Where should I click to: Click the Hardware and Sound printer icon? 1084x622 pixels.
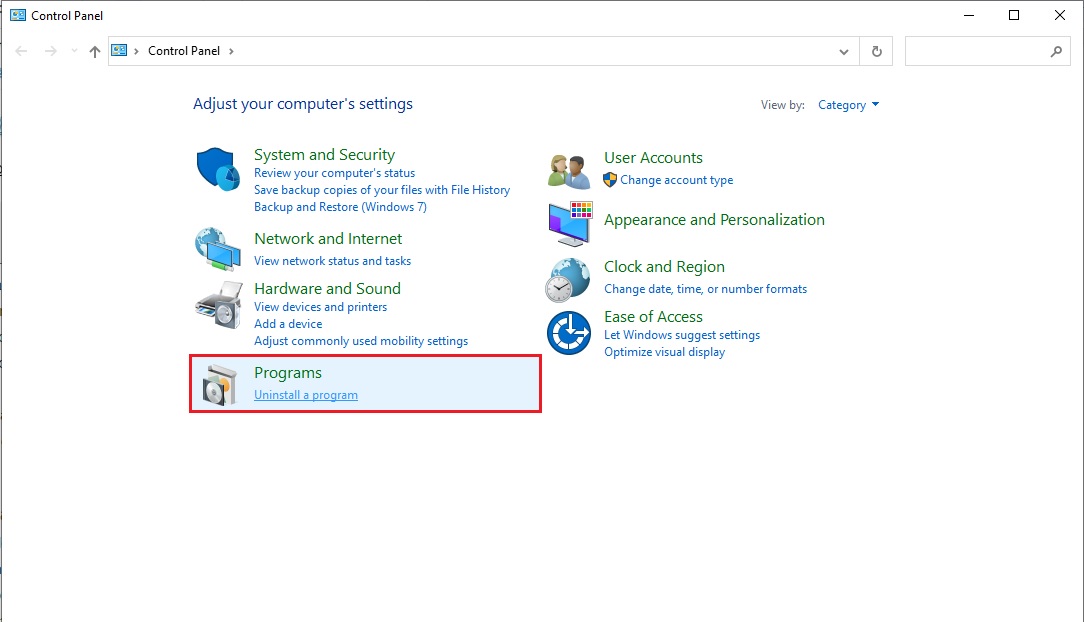click(x=219, y=304)
